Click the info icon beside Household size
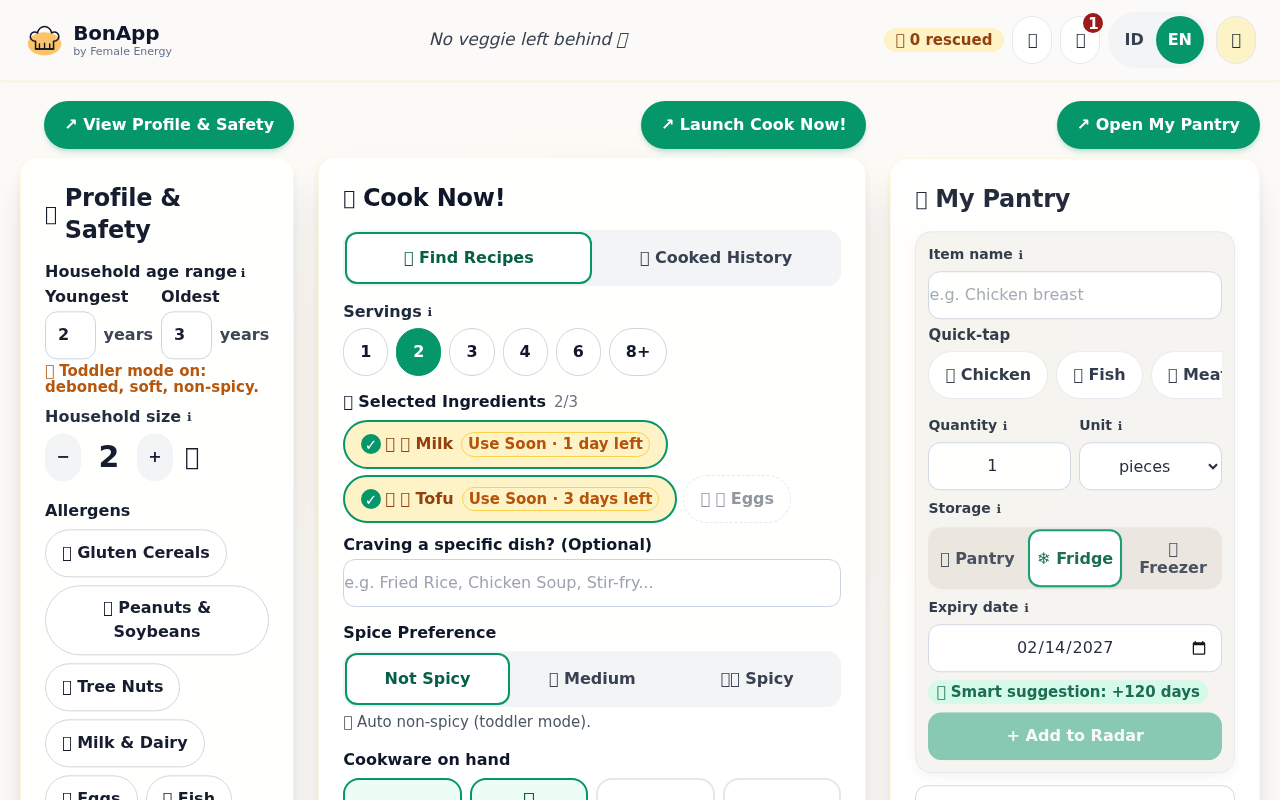Viewport: 1280px width, 800px height. coord(189,417)
